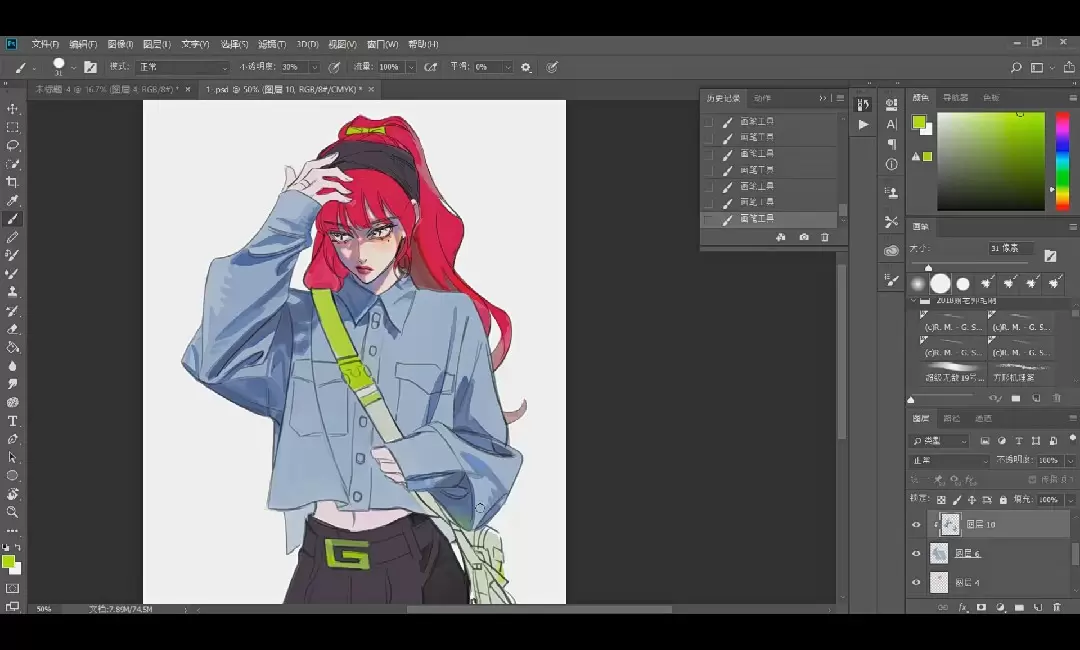Choose the Type (T) tool
The height and width of the screenshot is (650, 1080).
[x=13, y=421]
